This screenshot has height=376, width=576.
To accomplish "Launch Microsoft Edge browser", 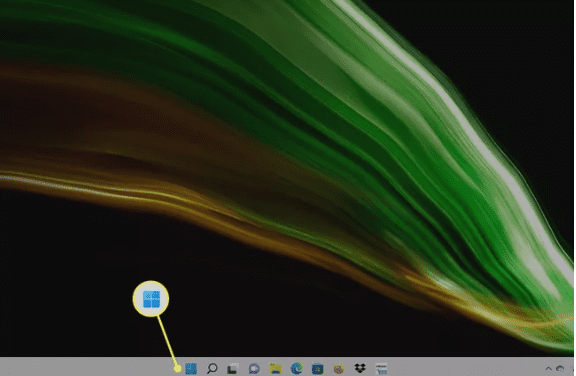I will (x=296, y=368).
